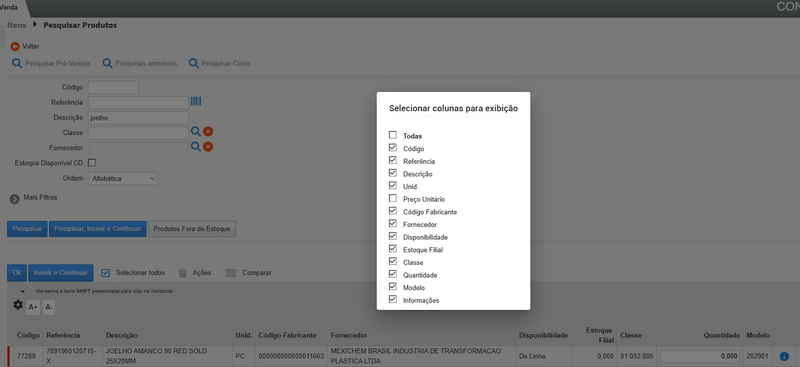Viewport: 800px width, 367px height.
Task: Uncheck the Disponibilidade column checkbox
Action: [392, 236]
